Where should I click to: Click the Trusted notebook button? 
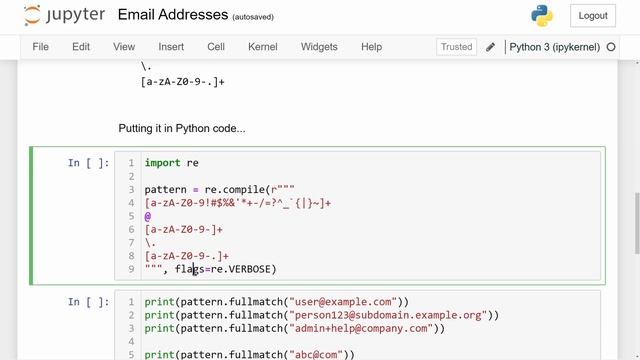click(456, 47)
